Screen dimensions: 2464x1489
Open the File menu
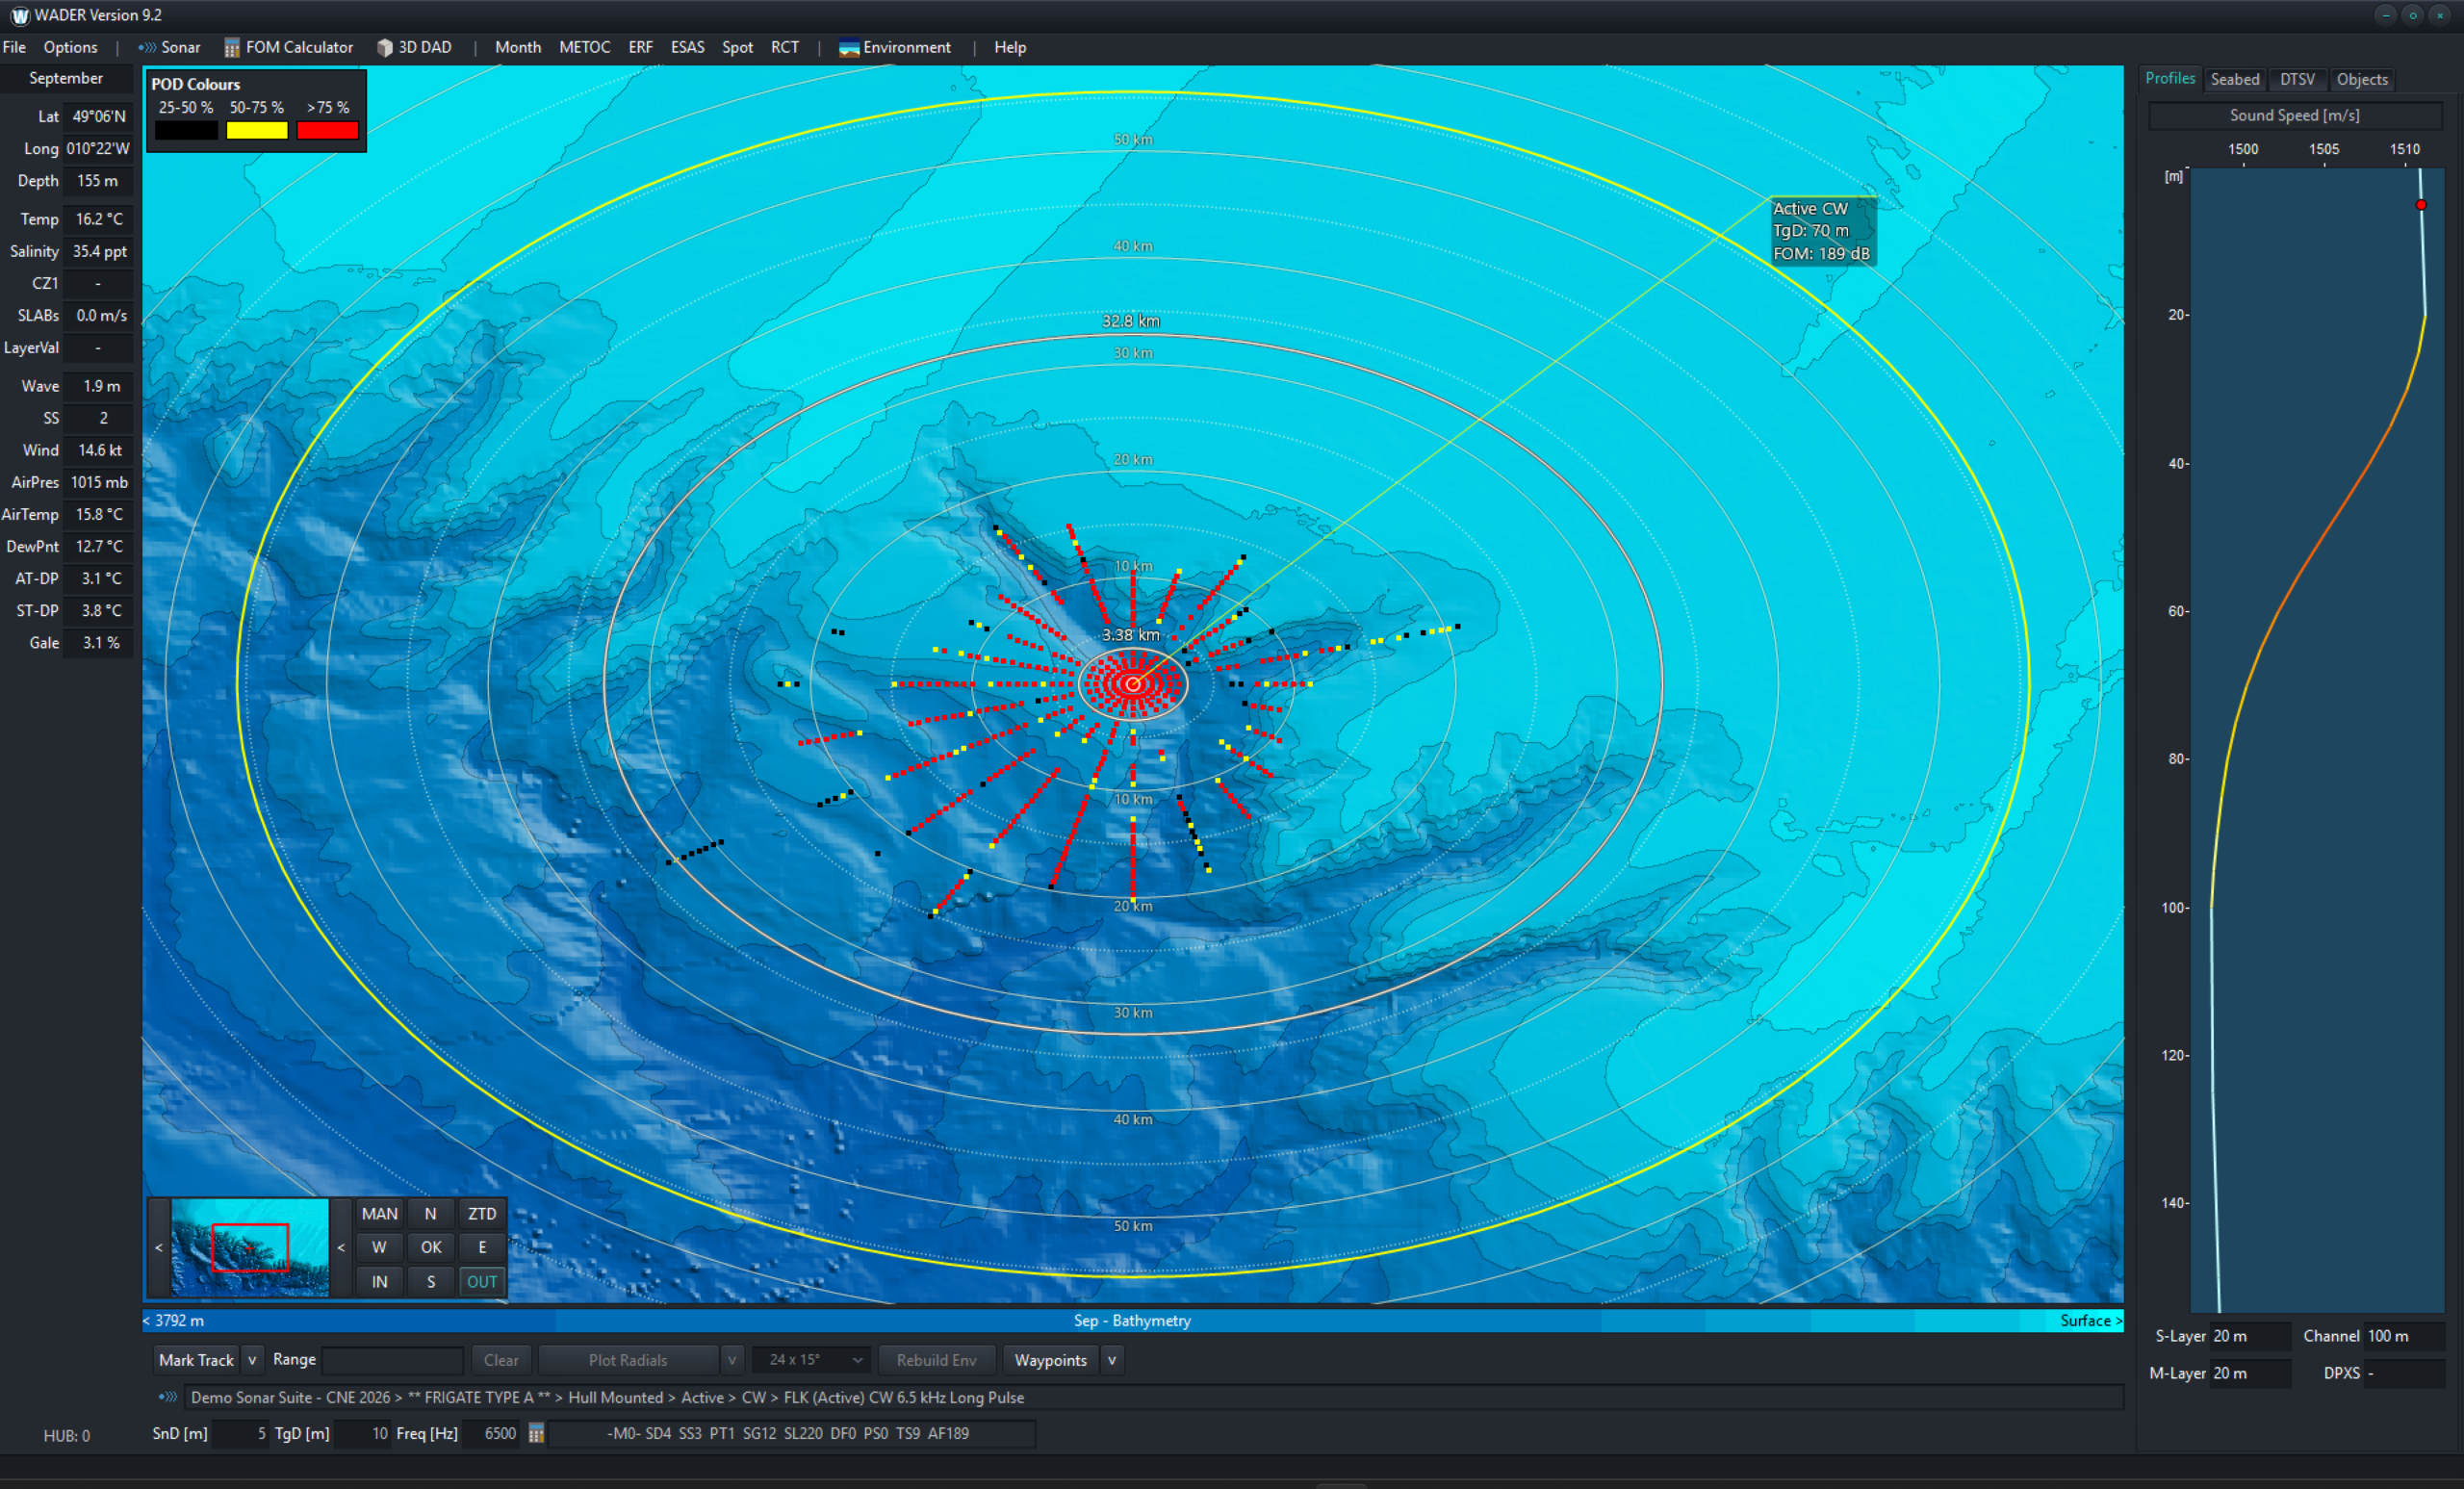click(x=15, y=47)
